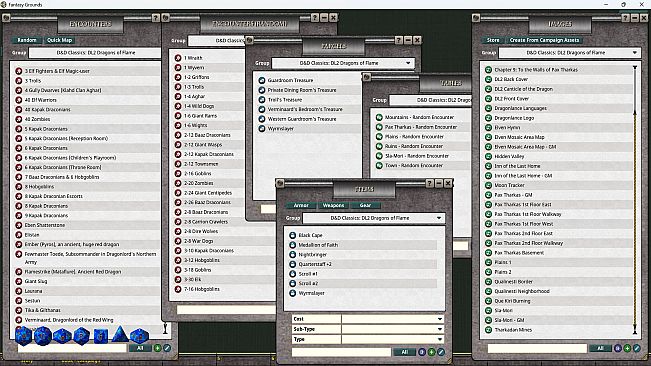Viewport: 651px width, 366px height.
Task: Click Create From Campaign Assets button
Action: 544,40
